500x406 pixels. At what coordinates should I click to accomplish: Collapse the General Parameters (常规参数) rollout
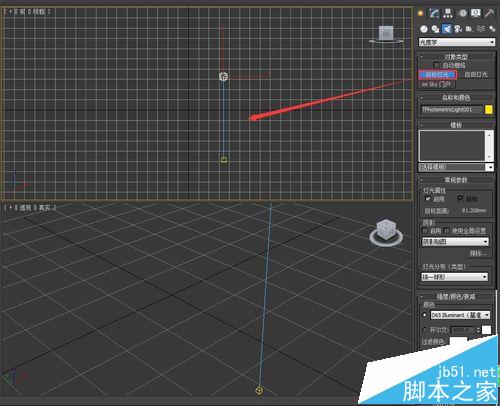coord(456,180)
